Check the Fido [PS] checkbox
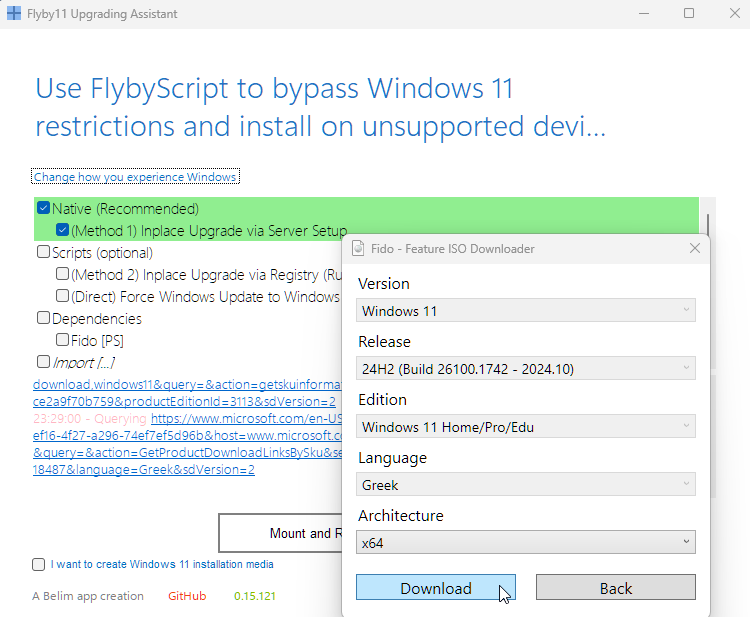The height and width of the screenshot is (617, 750). point(62,340)
